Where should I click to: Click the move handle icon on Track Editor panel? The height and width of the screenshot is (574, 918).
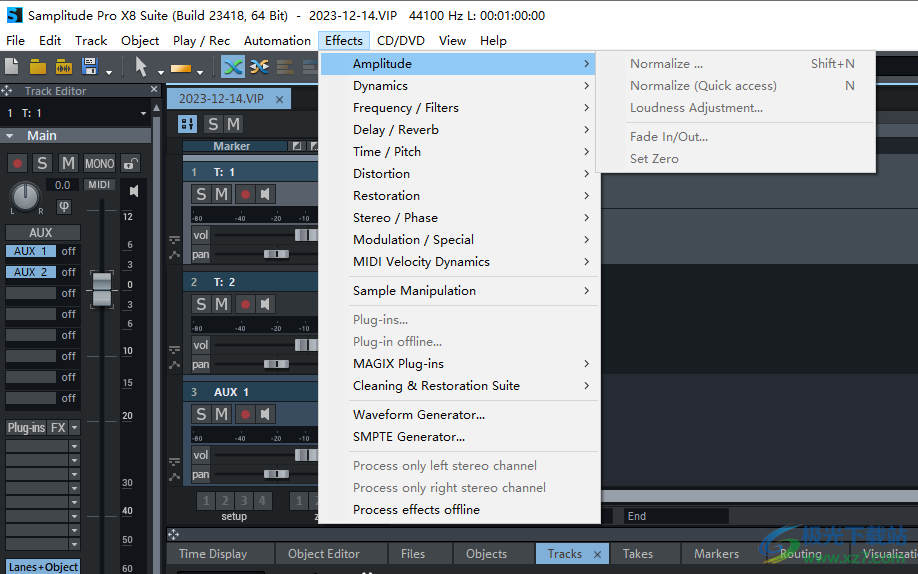pos(6,91)
